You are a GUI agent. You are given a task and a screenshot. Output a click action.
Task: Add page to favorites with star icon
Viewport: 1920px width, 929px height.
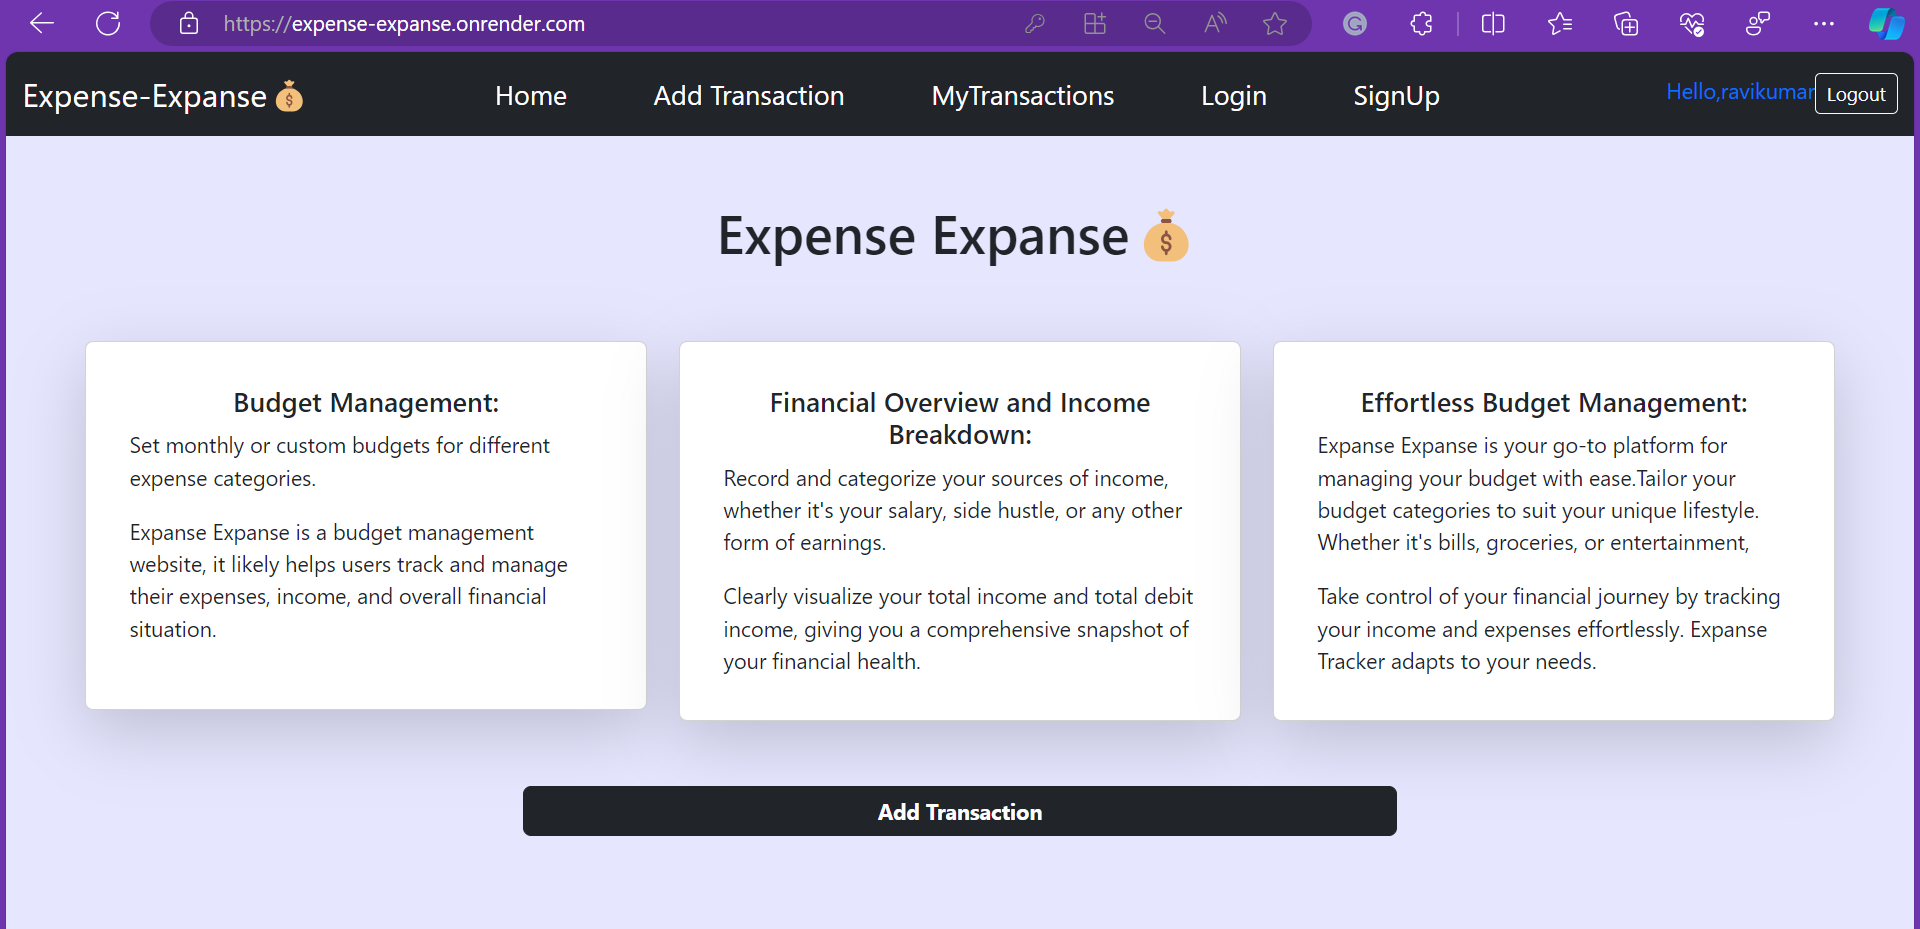1275,23
